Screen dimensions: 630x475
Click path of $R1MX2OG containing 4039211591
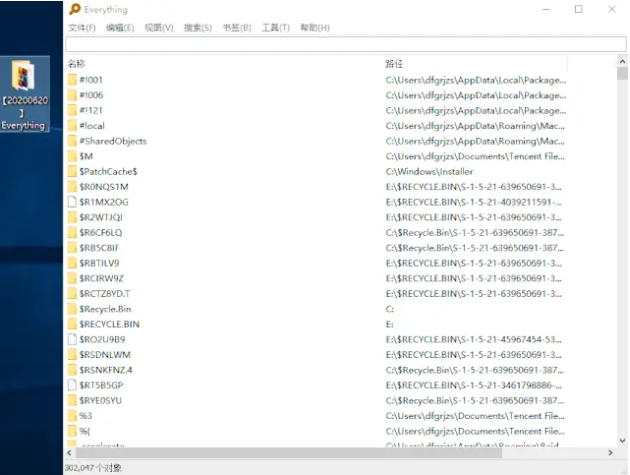coord(474,202)
